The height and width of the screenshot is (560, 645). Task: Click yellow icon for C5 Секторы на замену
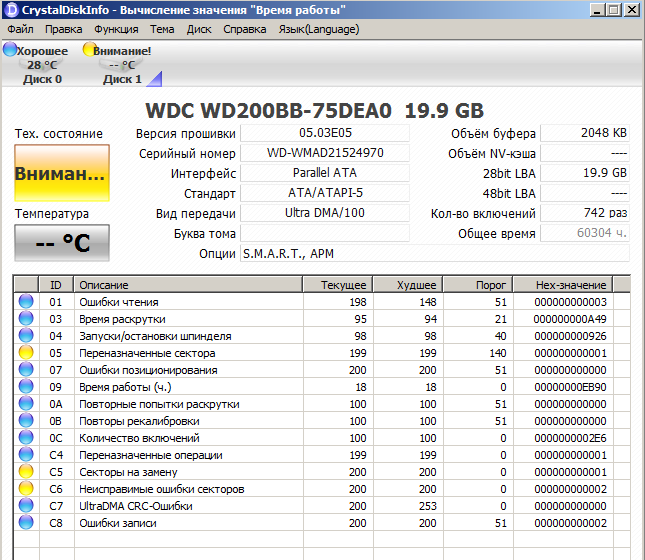(x=26, y=472)
